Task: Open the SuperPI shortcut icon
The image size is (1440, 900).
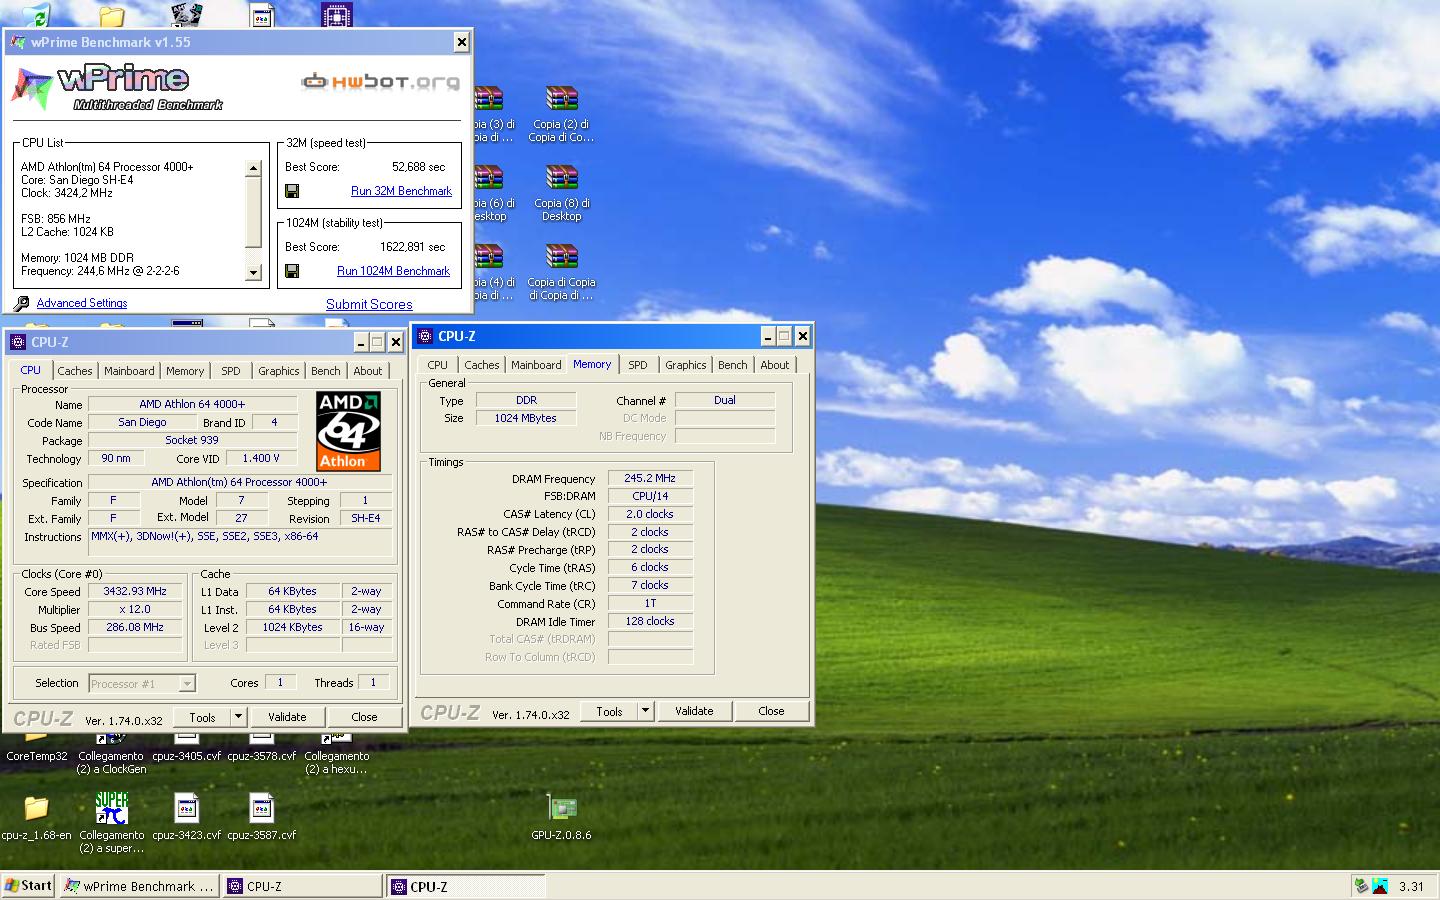Action: pyautogui.click(x=111, y=808)
